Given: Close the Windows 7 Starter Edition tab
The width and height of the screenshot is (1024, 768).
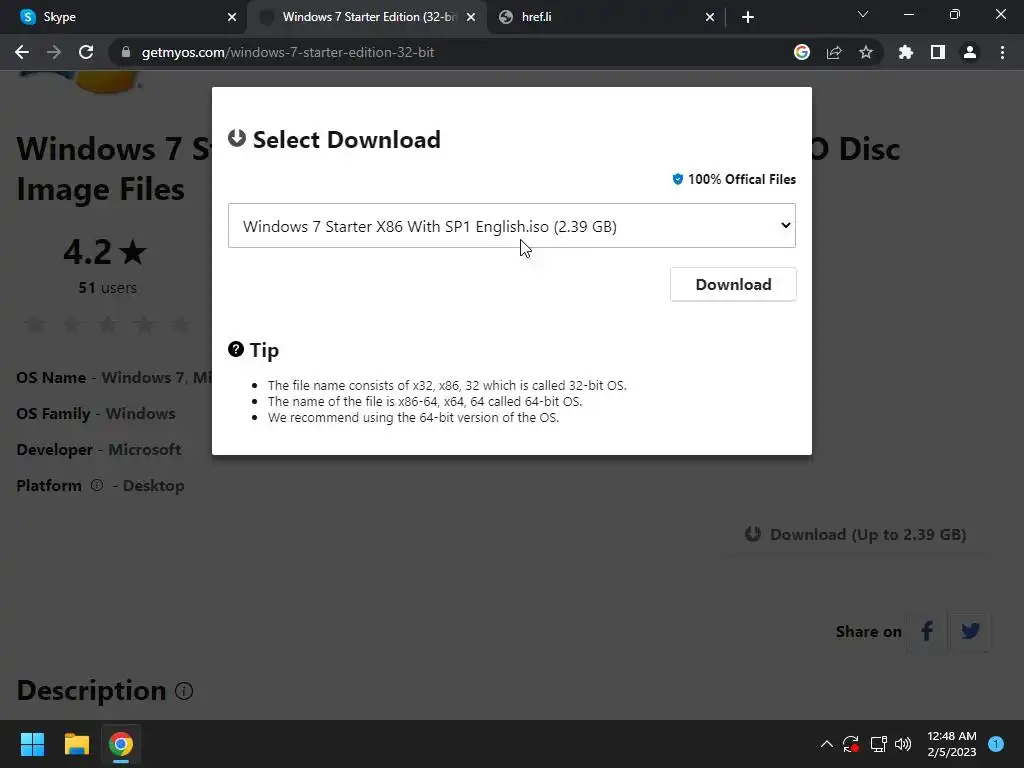Looking at the screenshot, I should 471,17.
